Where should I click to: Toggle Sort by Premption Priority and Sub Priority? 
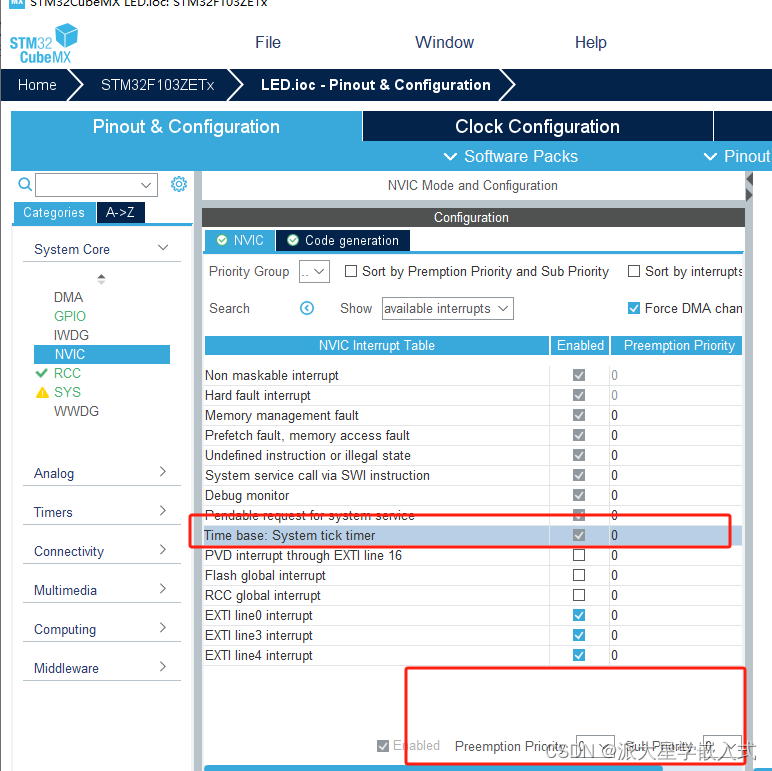coord(351,271)
